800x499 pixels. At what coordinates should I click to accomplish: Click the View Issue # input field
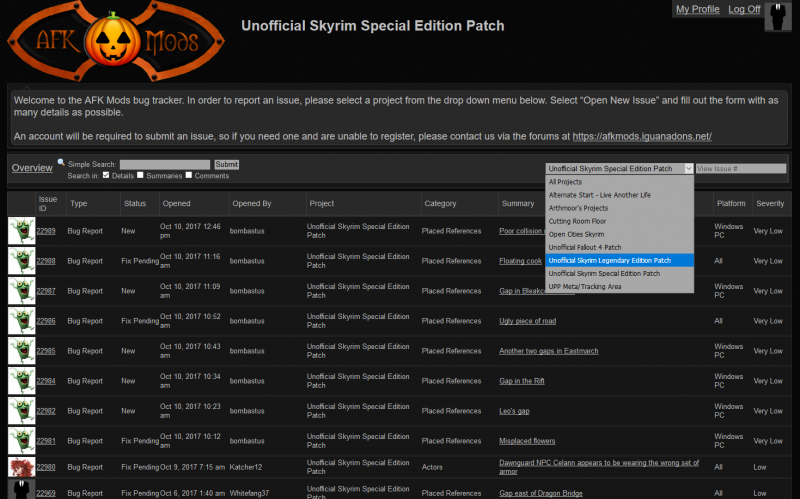[x=741, y=168]
